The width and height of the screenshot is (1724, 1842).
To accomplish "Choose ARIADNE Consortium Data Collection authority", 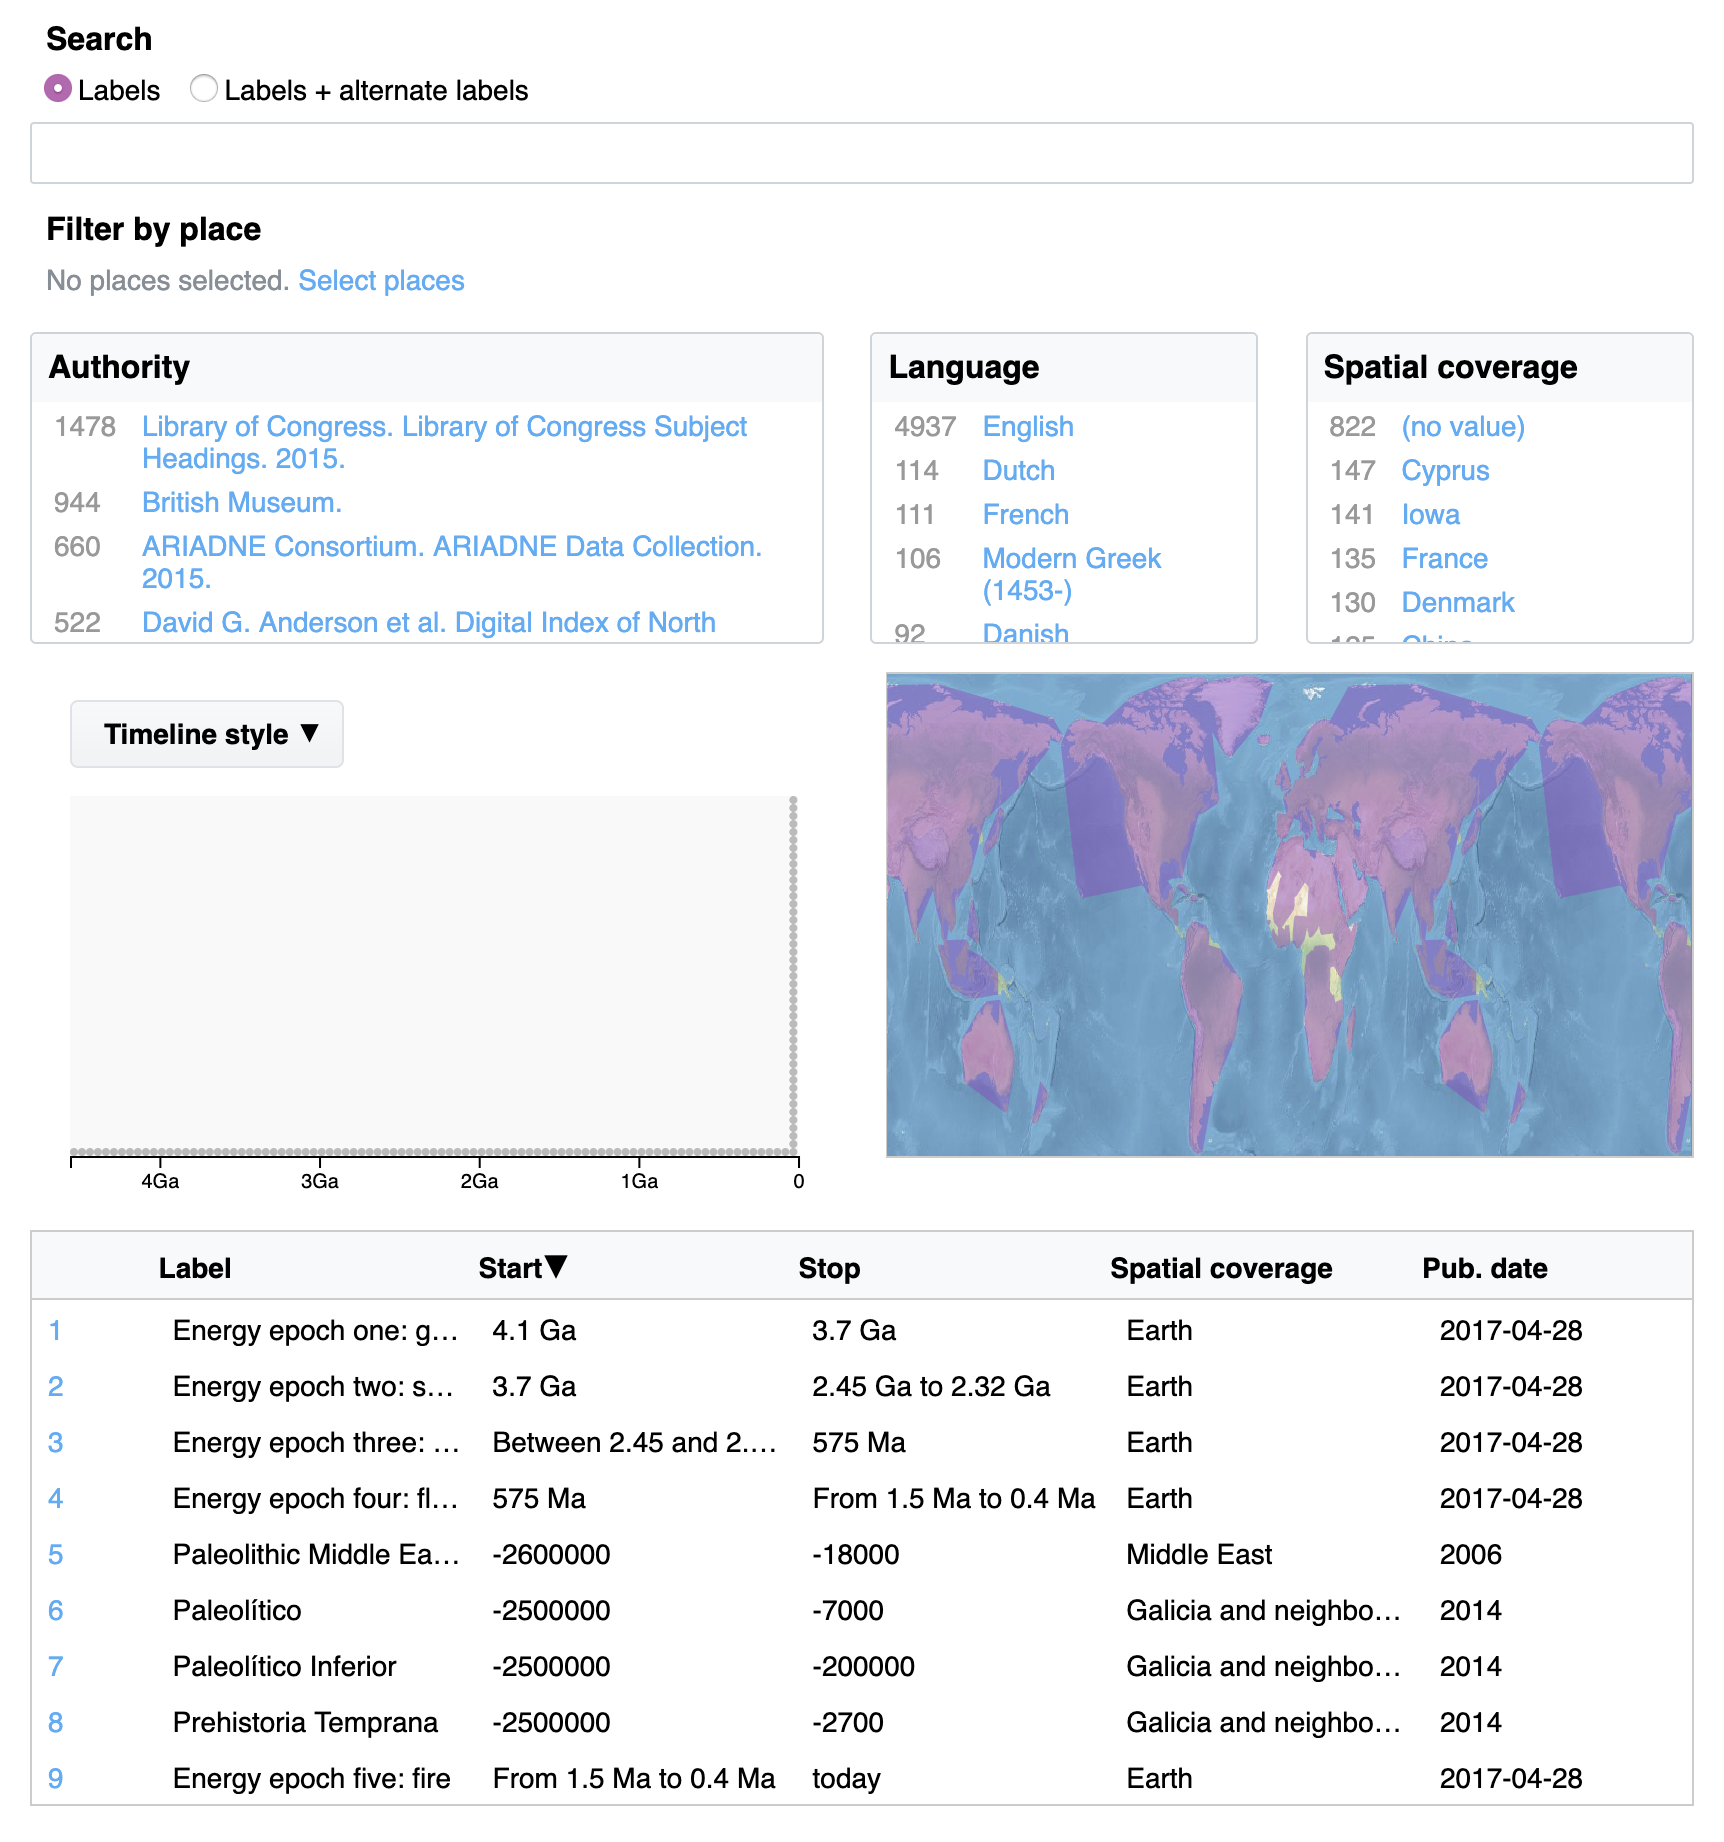I will click(452, 563).
